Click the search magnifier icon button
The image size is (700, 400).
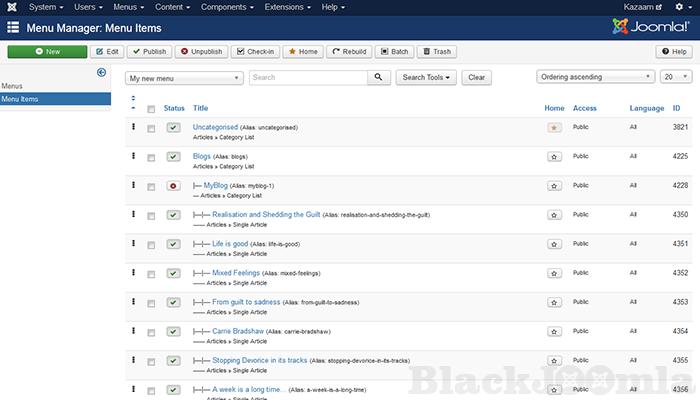tap(381, 77)
